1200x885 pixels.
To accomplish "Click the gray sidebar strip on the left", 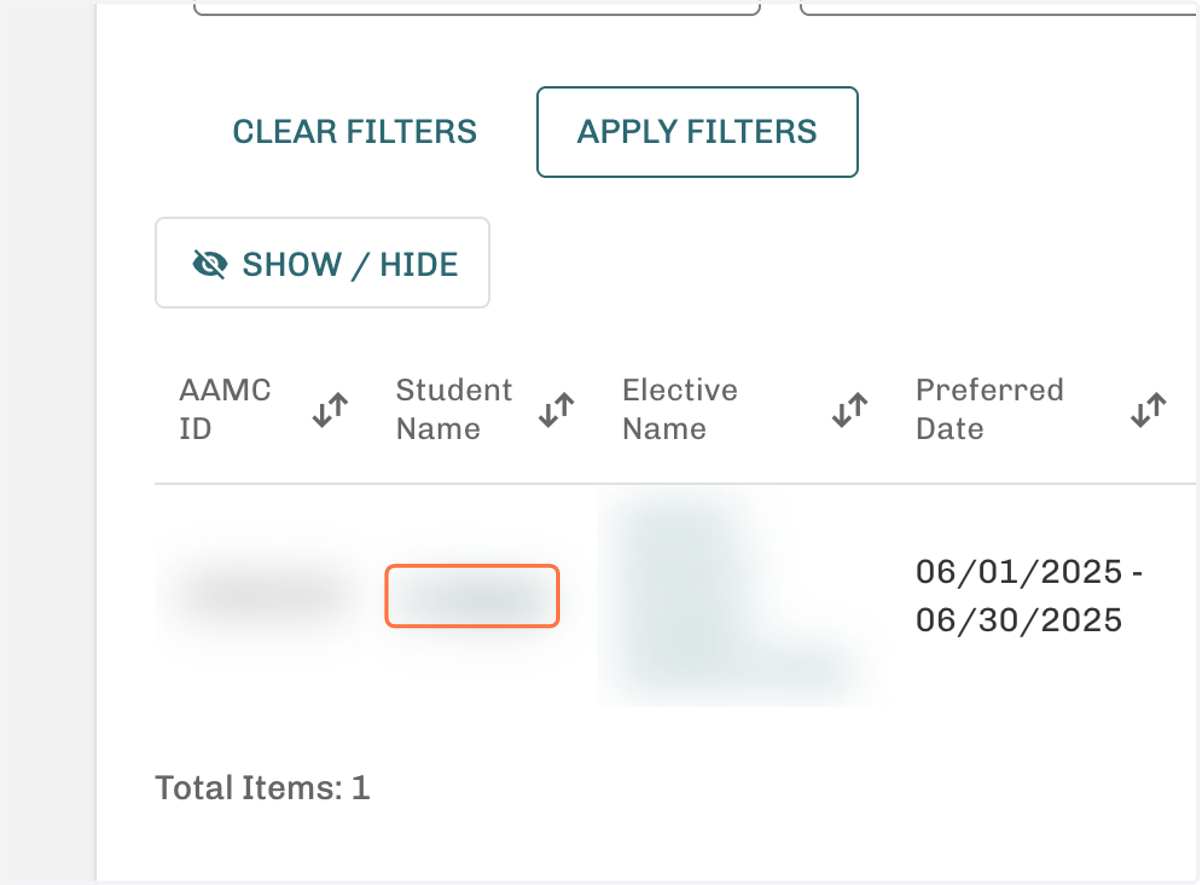I will (47, 442).
